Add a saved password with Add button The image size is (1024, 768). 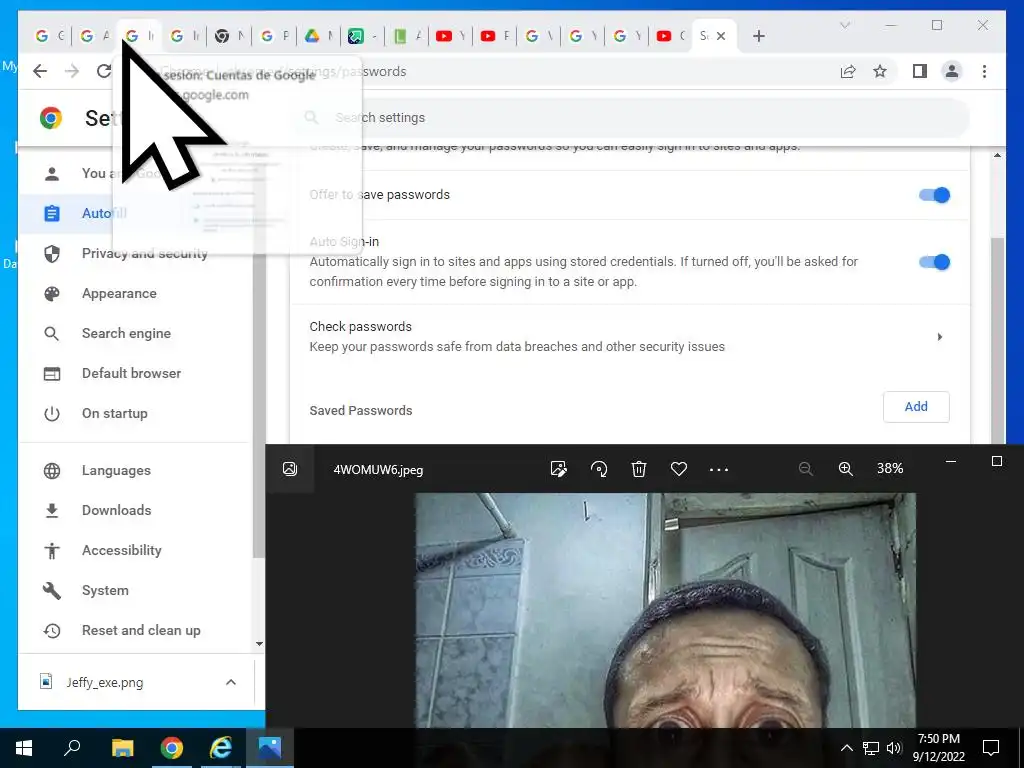tap(916, 407)
